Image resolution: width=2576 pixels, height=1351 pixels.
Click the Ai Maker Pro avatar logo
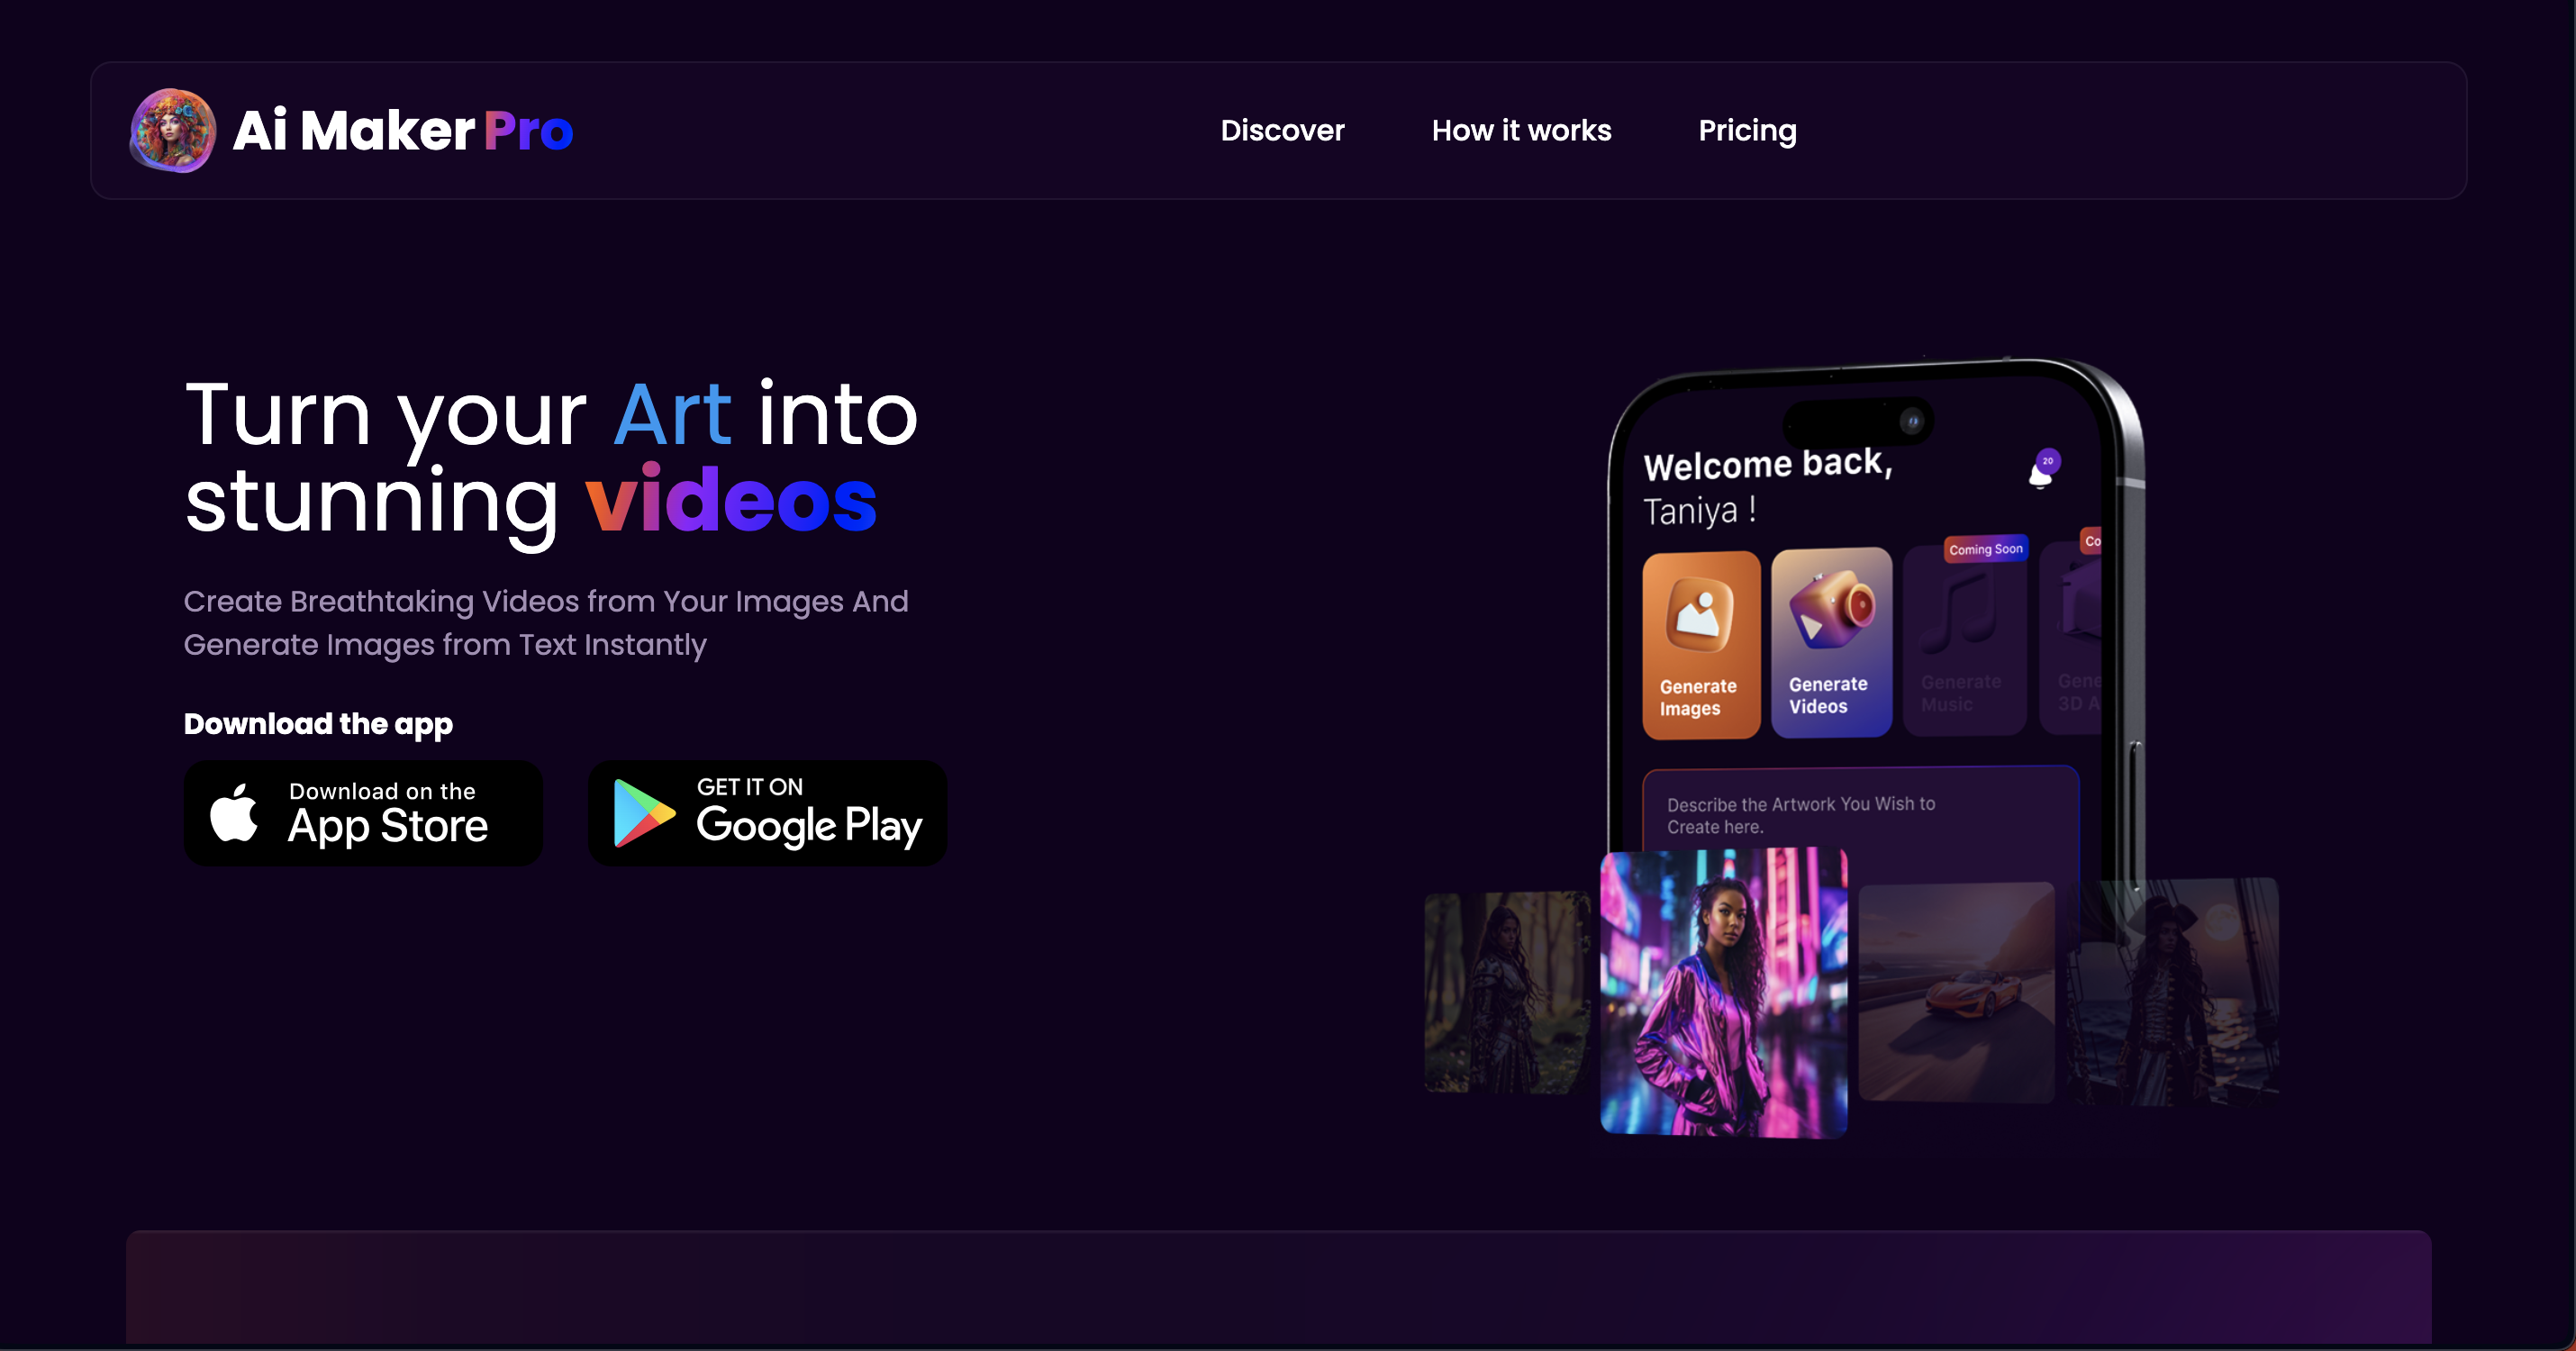point(173,131)
